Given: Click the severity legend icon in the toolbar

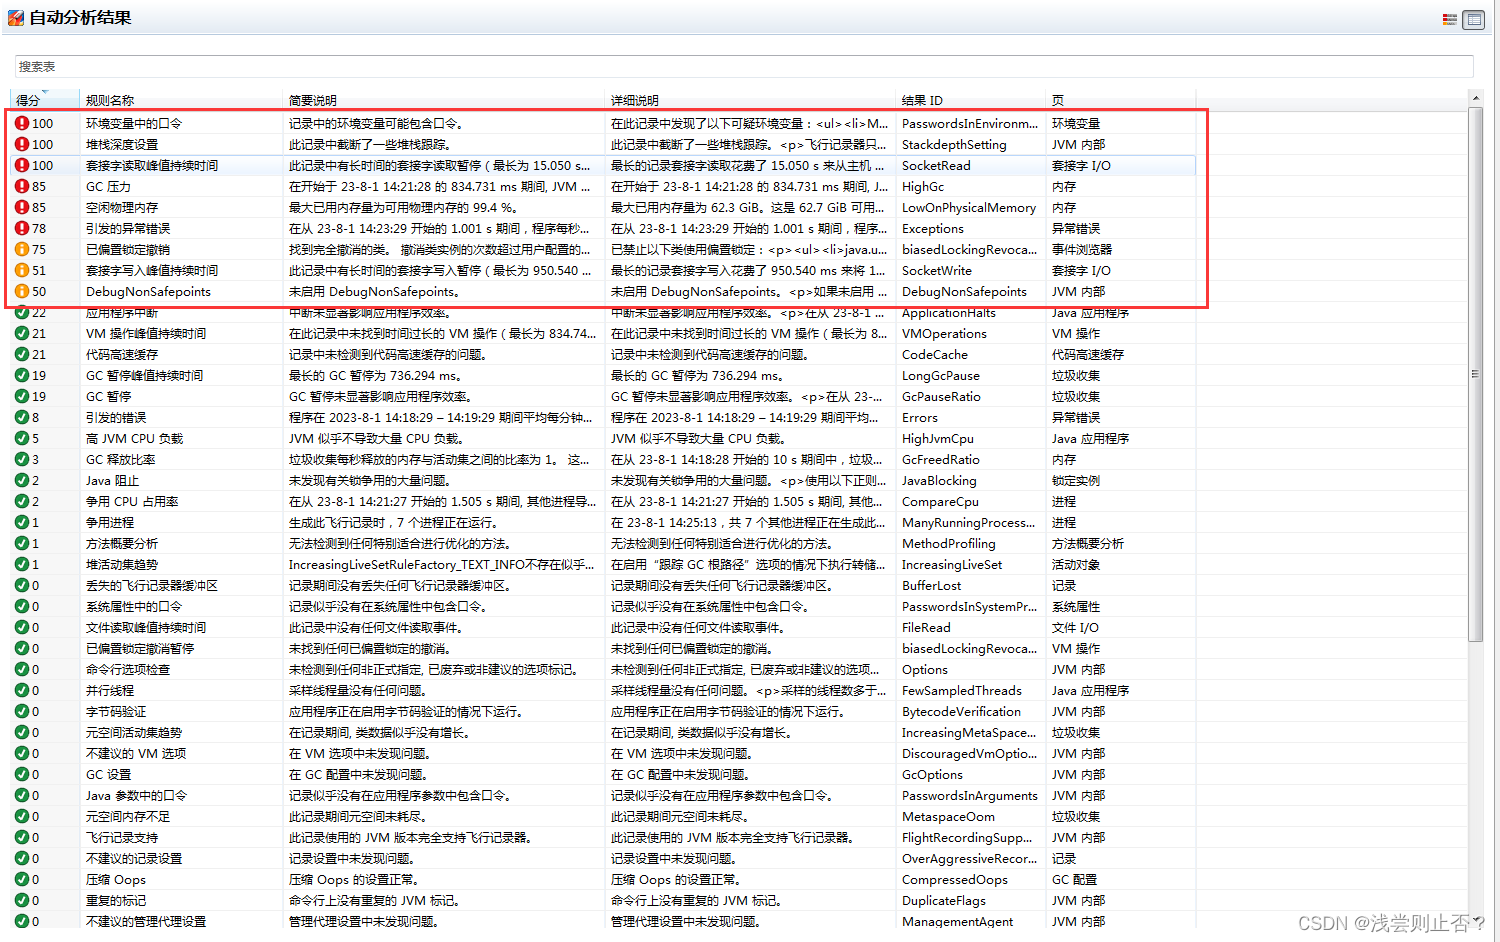Looking at the screenshot, I should 1450,19.
